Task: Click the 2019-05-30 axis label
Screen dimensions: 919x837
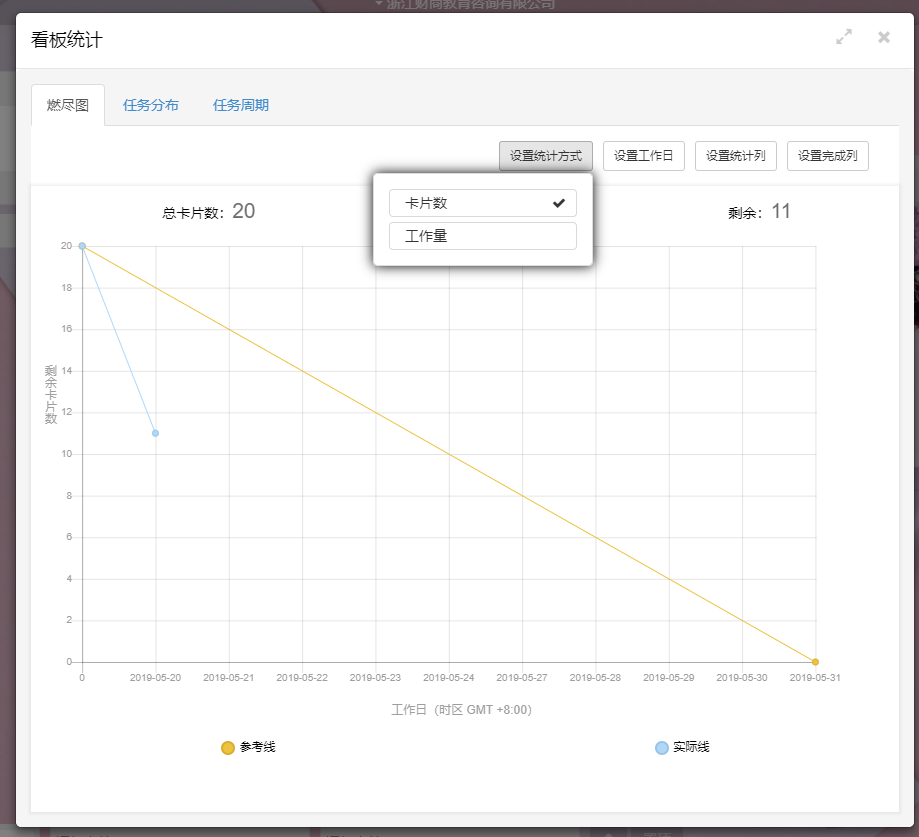Action: (742, 678)
